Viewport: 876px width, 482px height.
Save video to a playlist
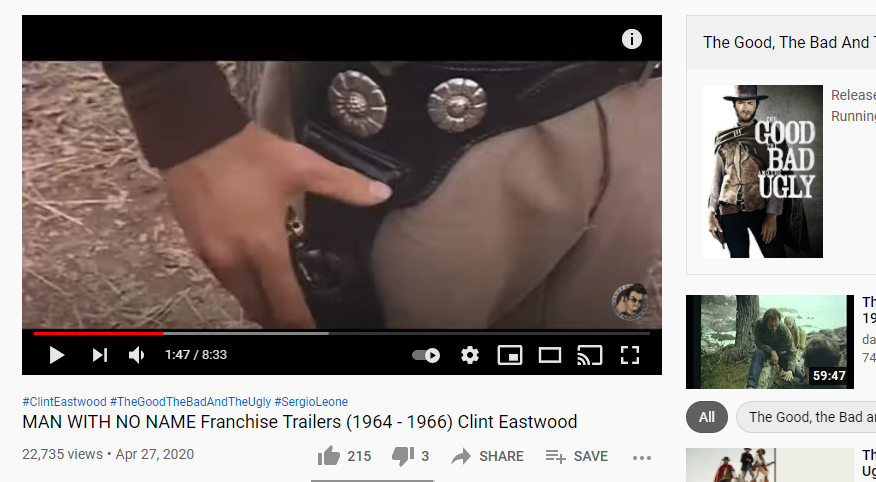(x=577, y=456)
